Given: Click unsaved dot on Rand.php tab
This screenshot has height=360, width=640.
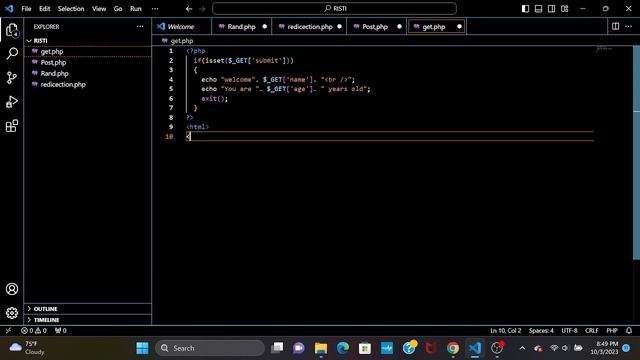Looking at the screenshot, I should point(264,27).
